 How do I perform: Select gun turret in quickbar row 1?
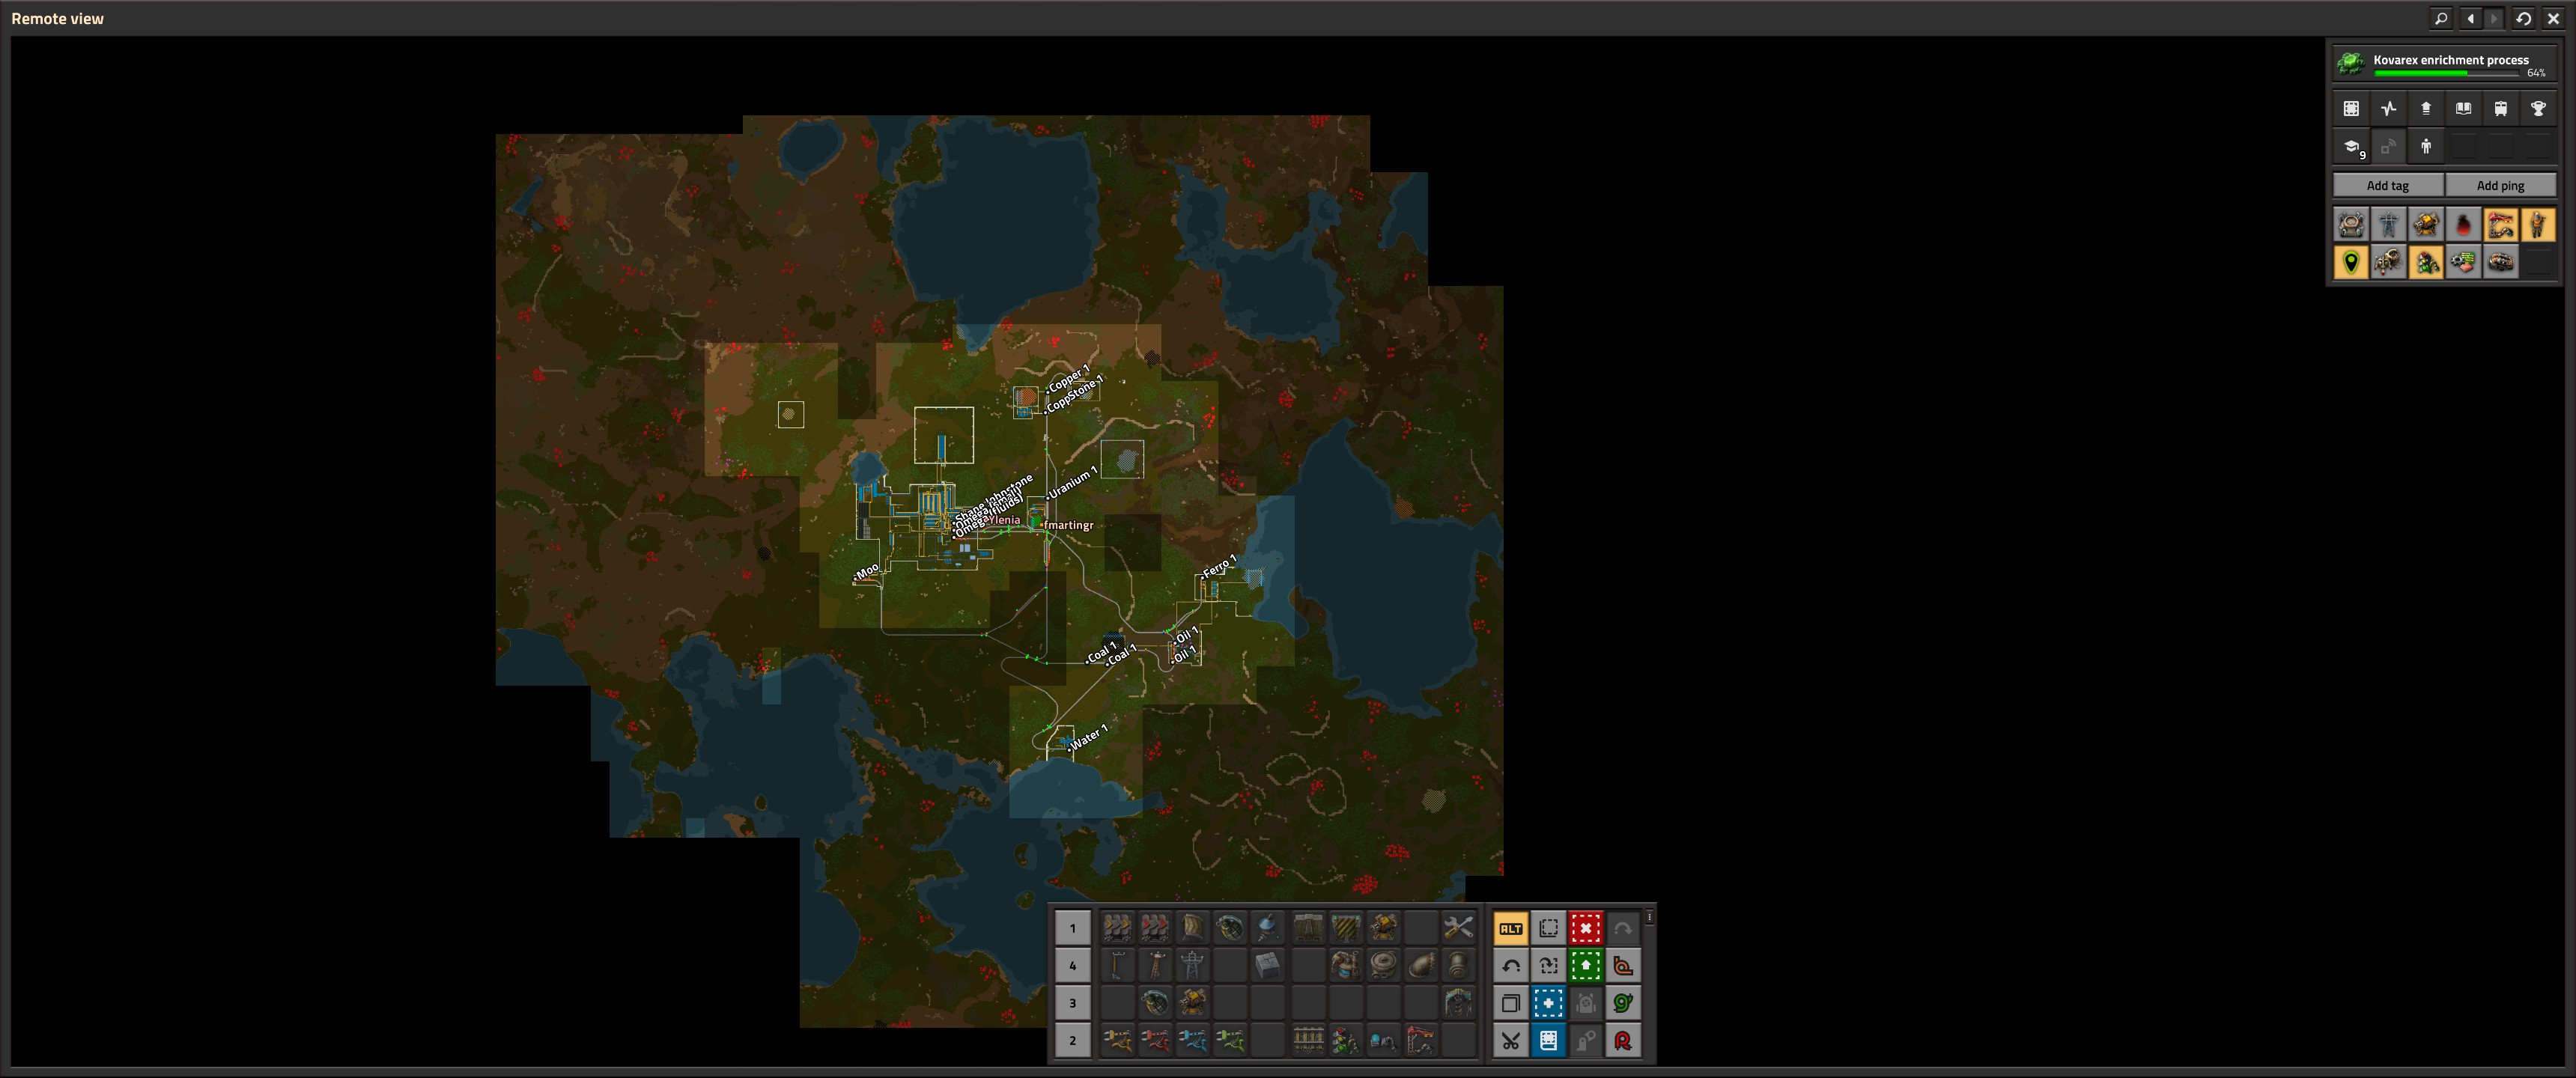tap(1383, 928)
